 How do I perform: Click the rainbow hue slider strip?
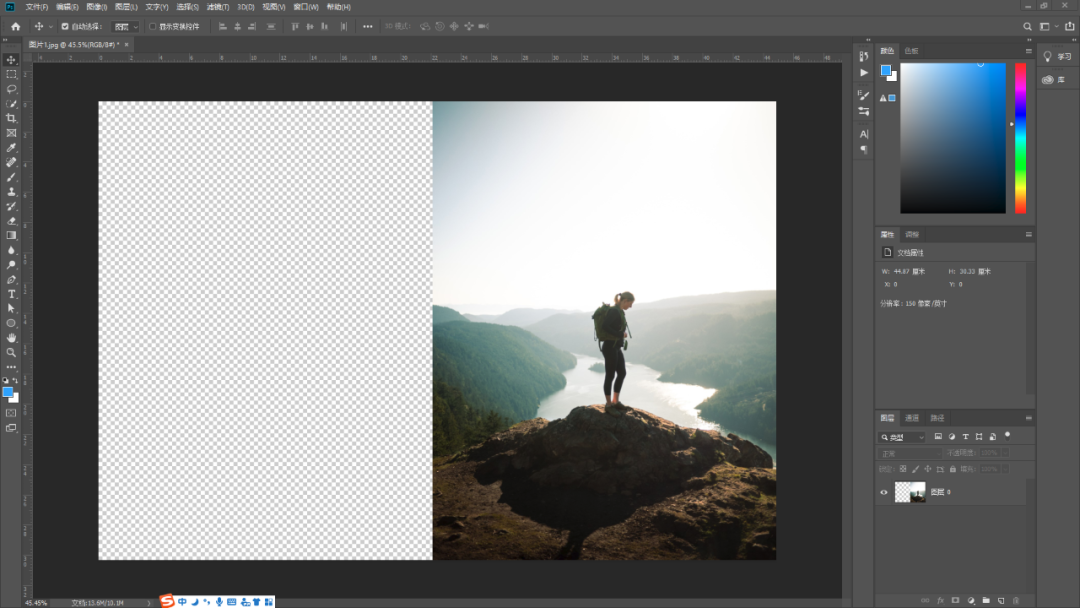(1020, 138)
